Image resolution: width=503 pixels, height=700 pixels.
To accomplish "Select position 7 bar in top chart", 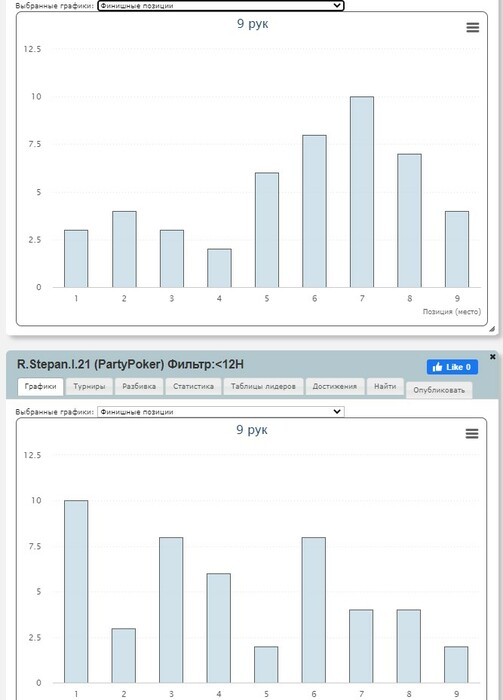I will click(362, 192).
